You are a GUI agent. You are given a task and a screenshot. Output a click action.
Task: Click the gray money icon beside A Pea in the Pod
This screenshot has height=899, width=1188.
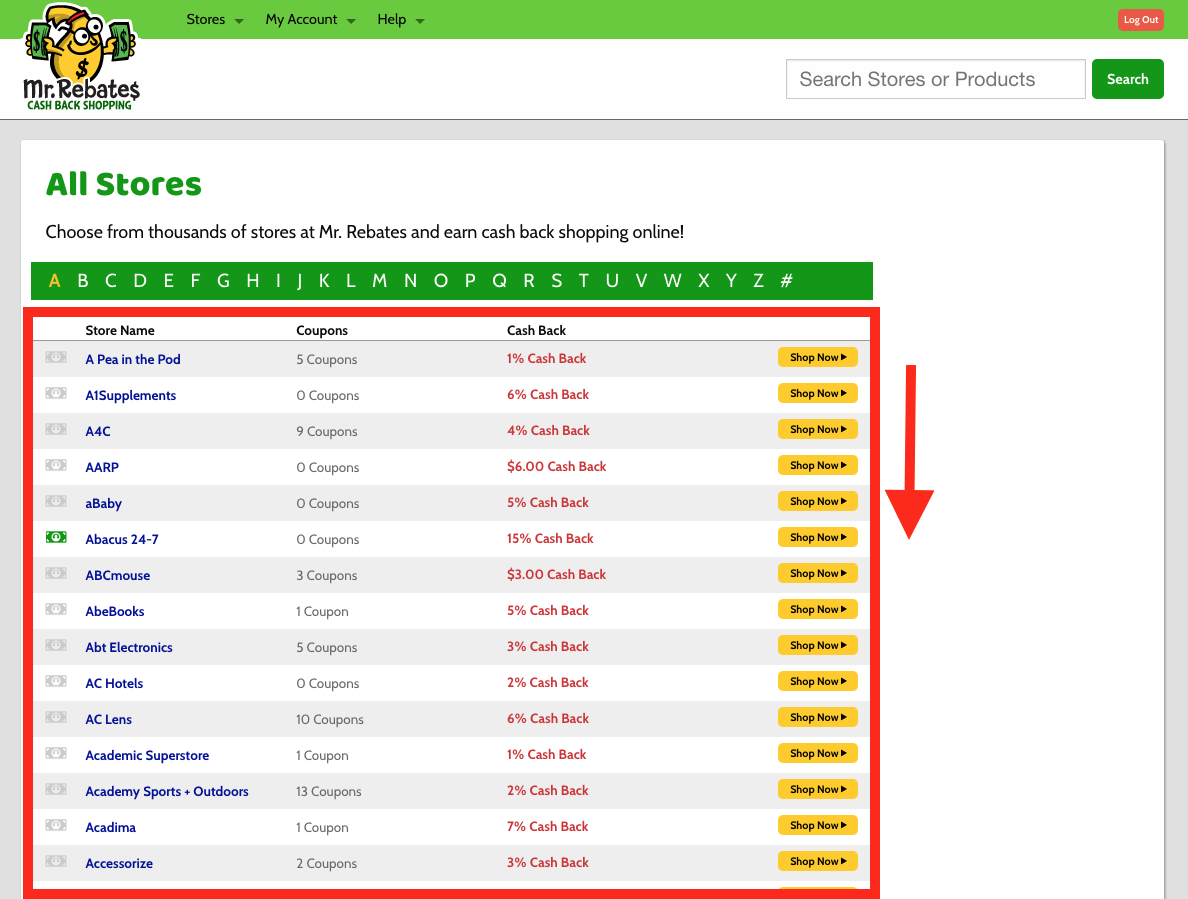click(x=56, y=358)
